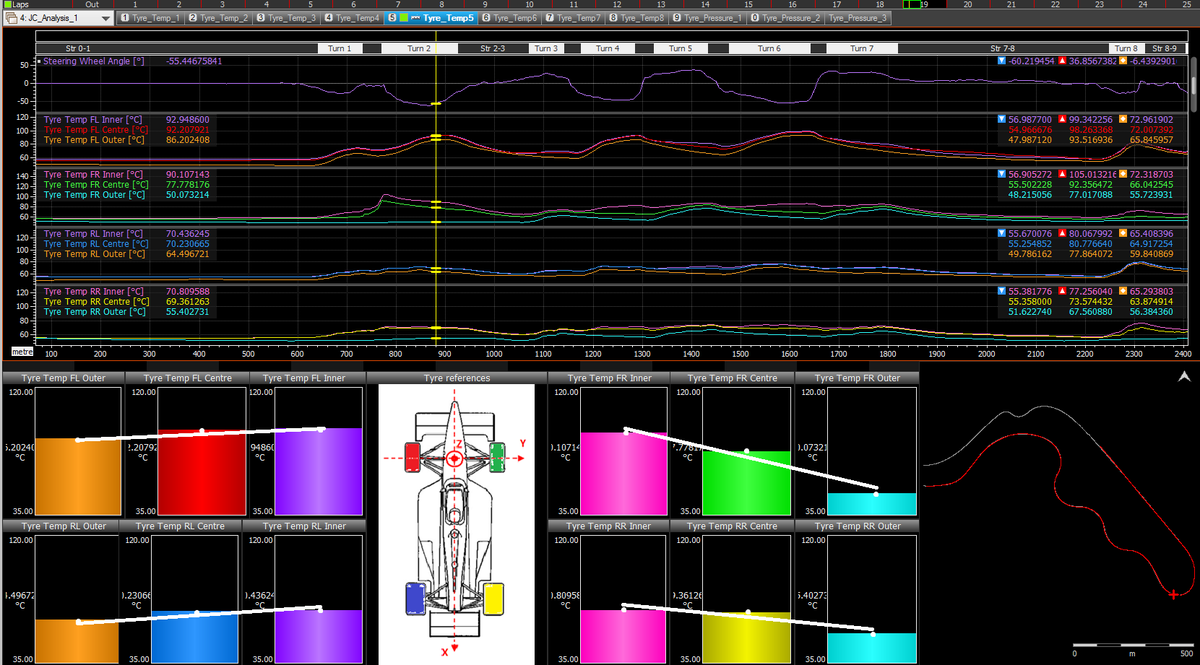Click the steering angle average icon (orange)

coord(1124,61)
